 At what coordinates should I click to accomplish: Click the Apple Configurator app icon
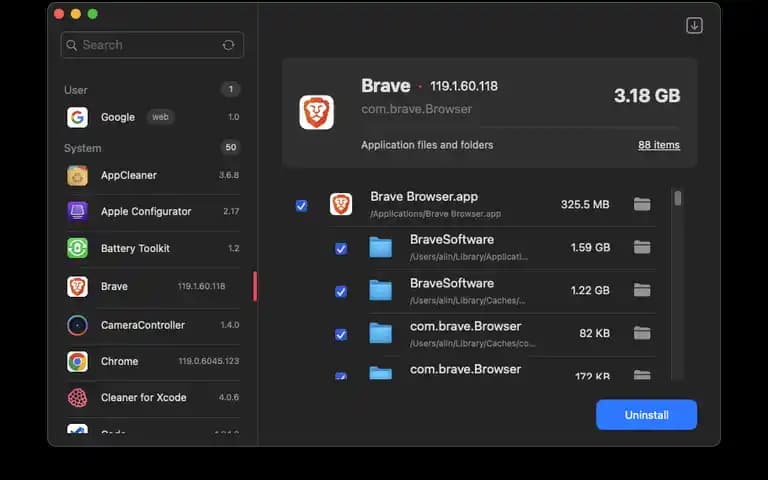[x=77, y=212]
